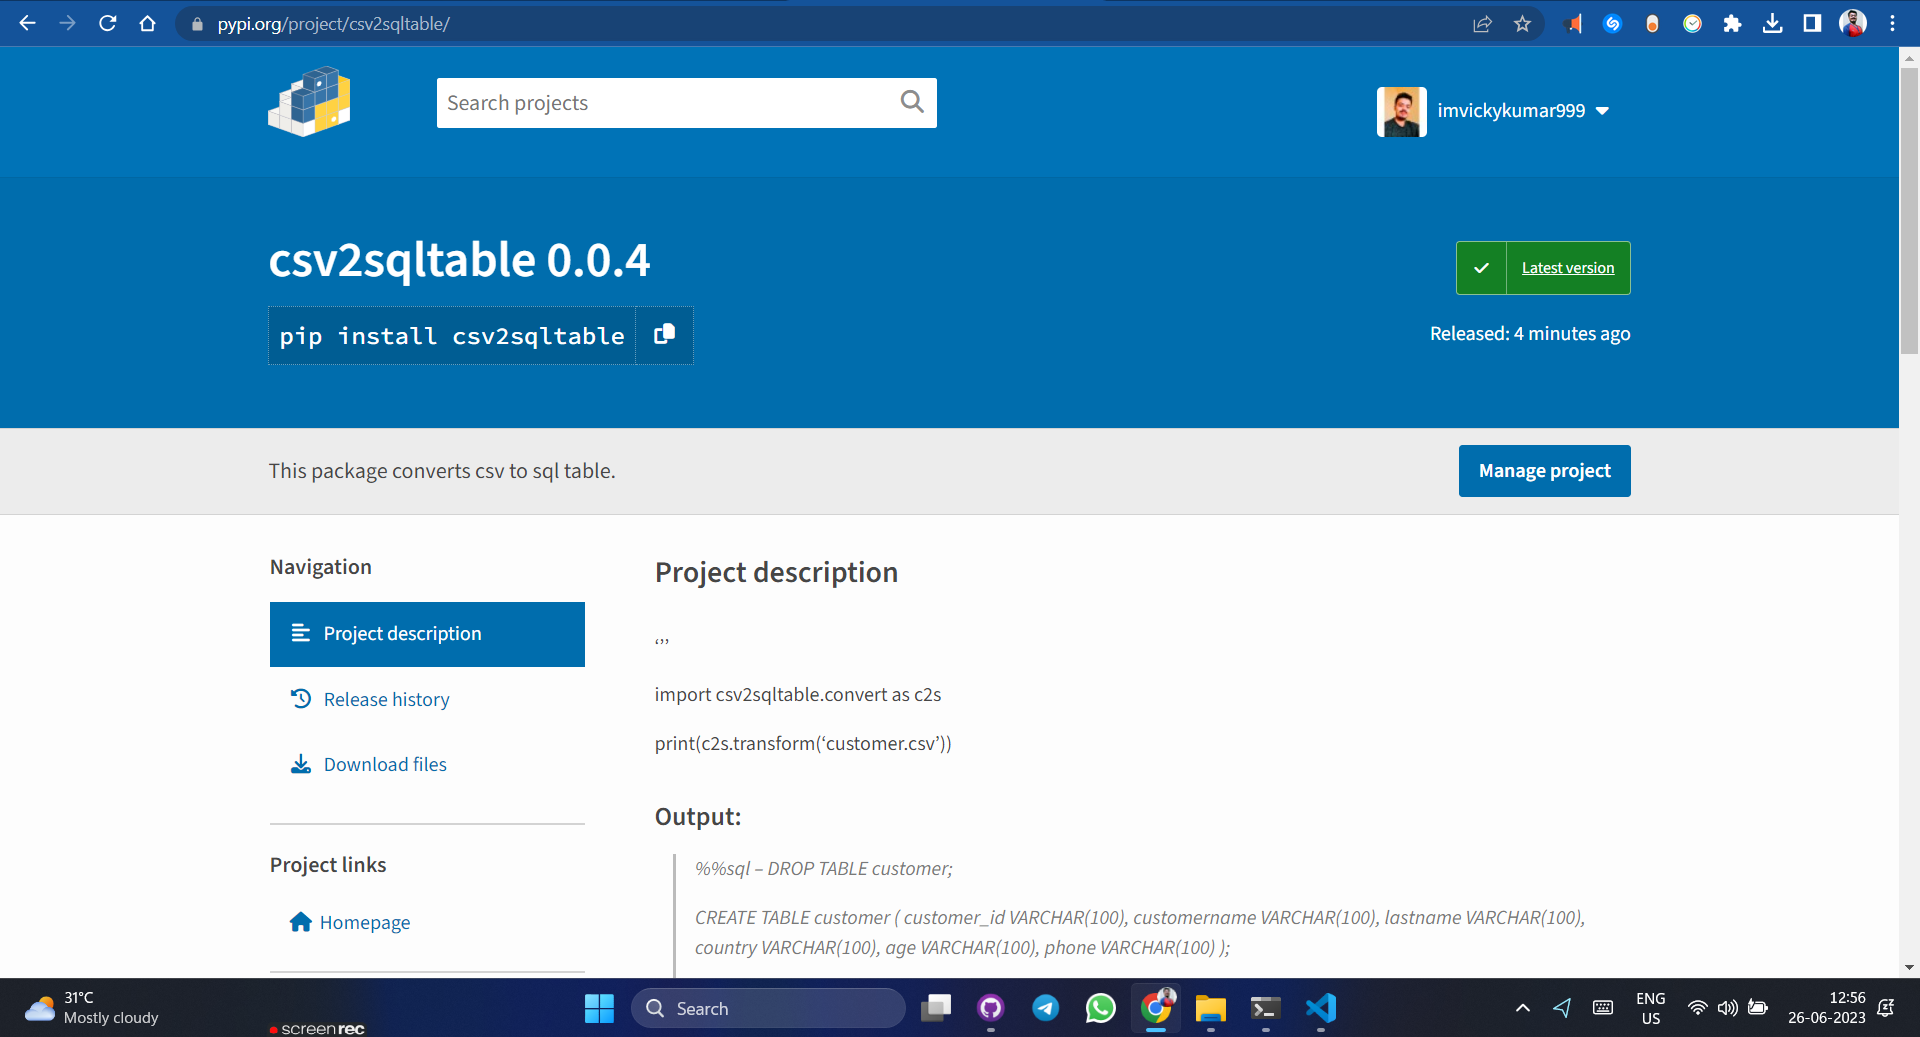The image size is (1920, 1037).
Task: Copy pip install command to clipboard
Action: click(664, 335)
